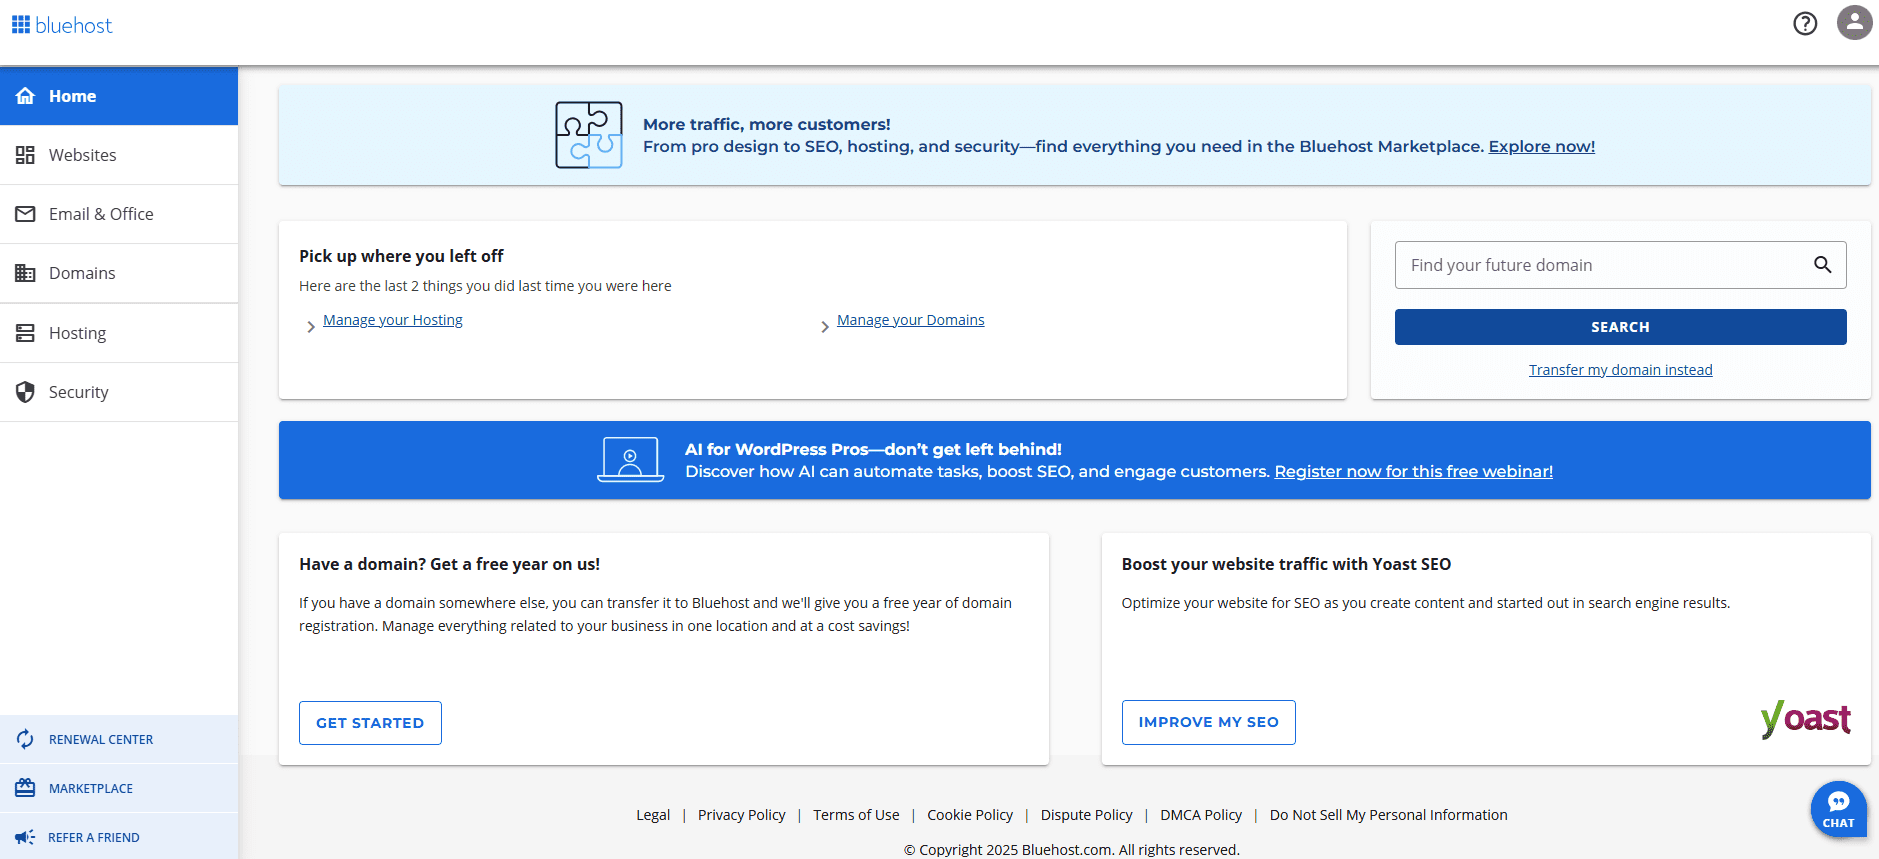Click the Renewal Center refresh icon

[x=25, y=739]
